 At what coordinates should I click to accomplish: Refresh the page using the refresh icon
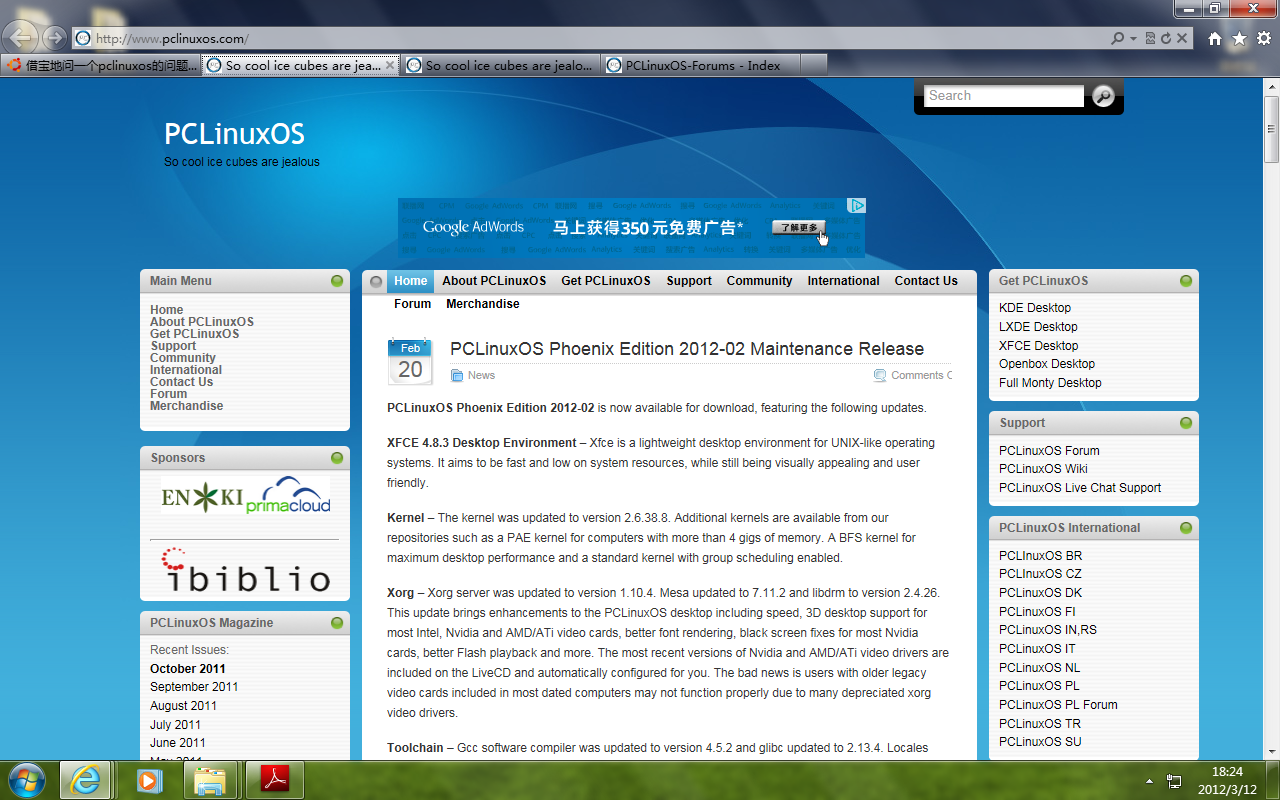coord(1166,39)
